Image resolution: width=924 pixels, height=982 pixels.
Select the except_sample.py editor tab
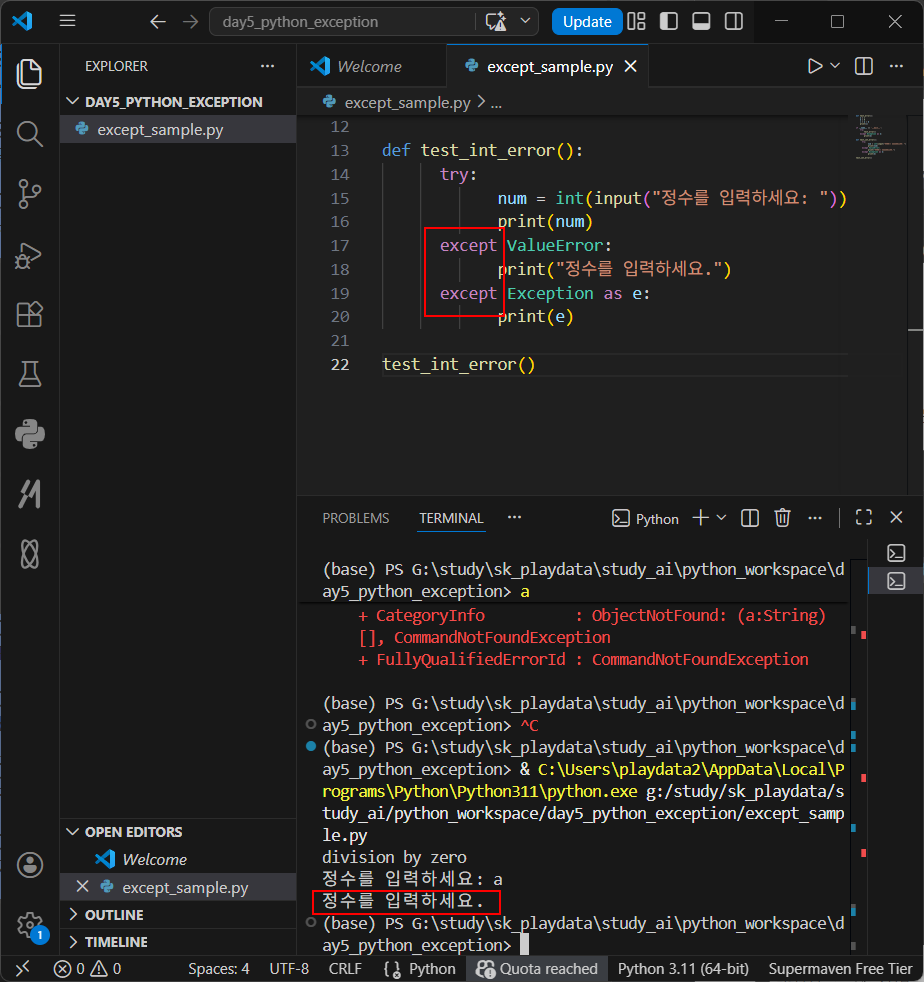[548, 66]
